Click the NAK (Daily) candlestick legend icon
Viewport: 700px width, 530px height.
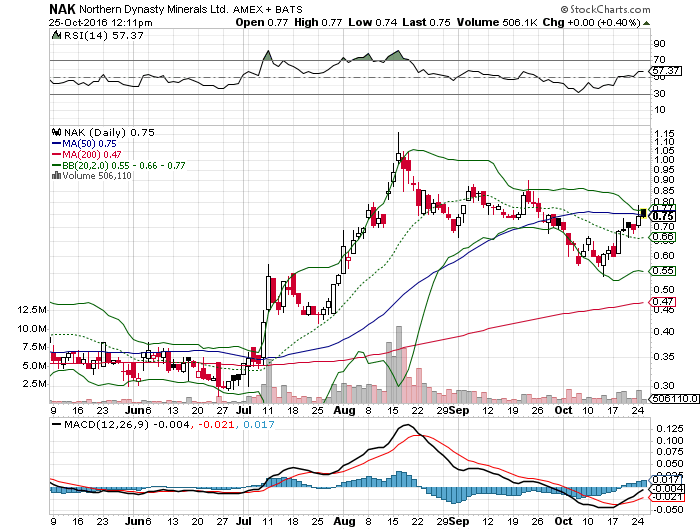point(55,131)
